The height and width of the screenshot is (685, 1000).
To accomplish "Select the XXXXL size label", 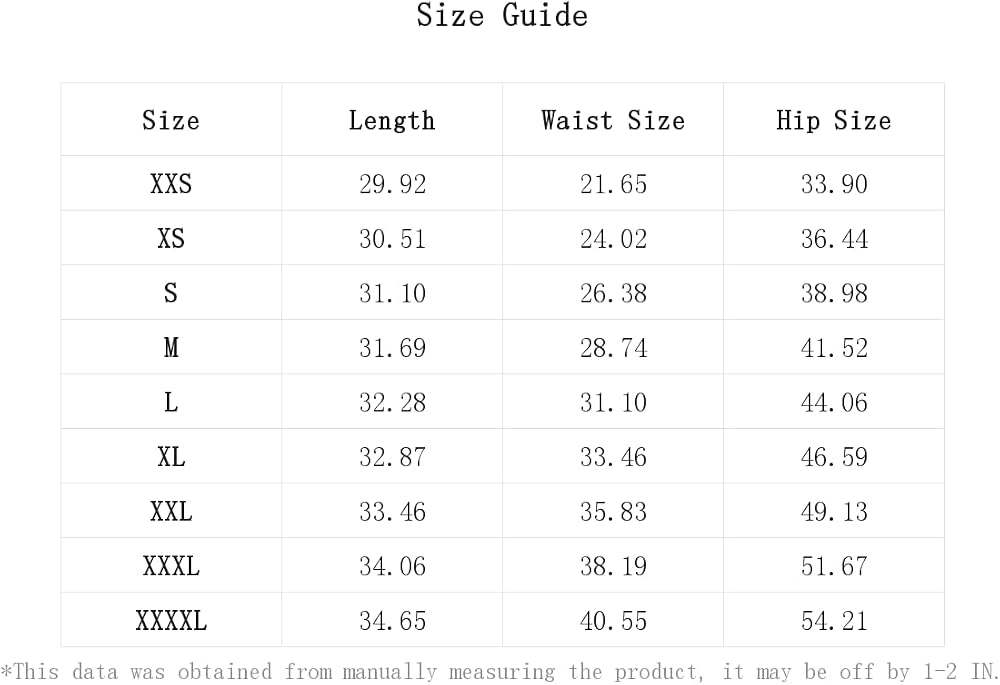I will 171,621.
